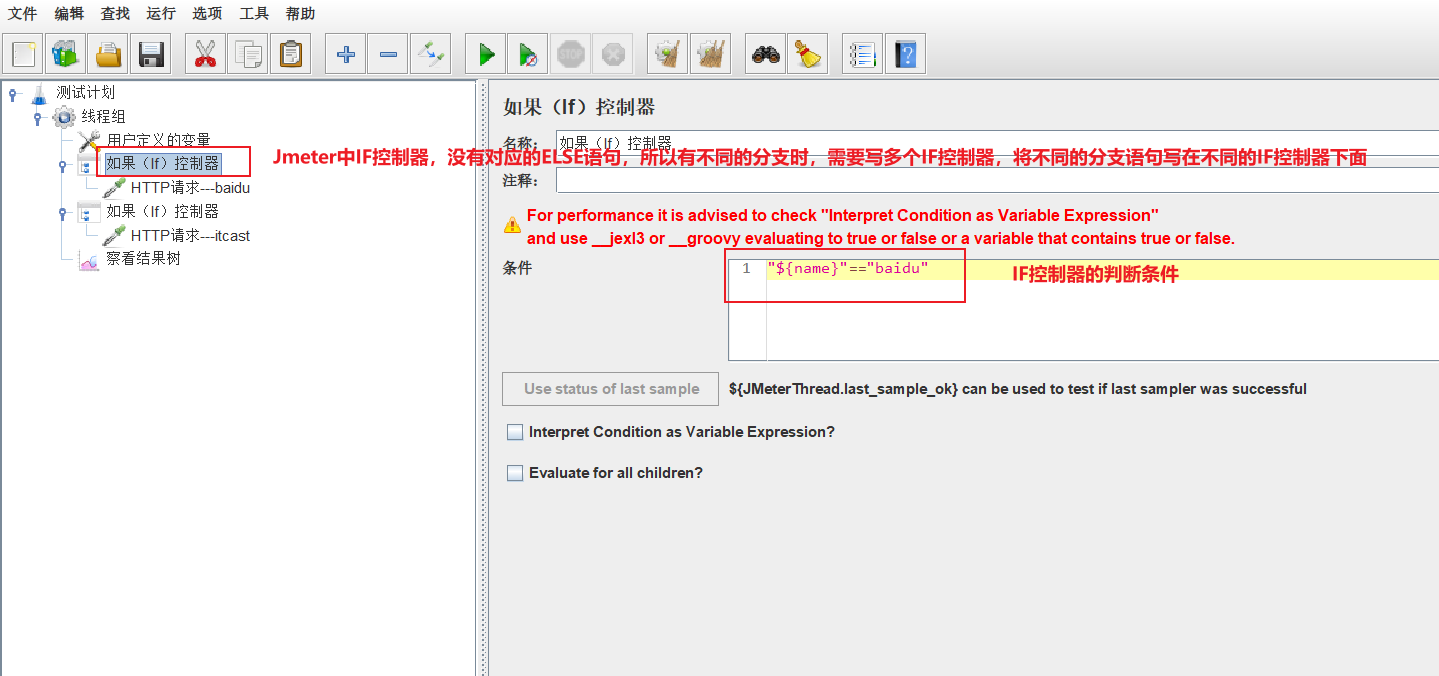Click the Copy icon in toolbar
The image size is (1439, 676).
pyautogui.click(x=247, y=54)
